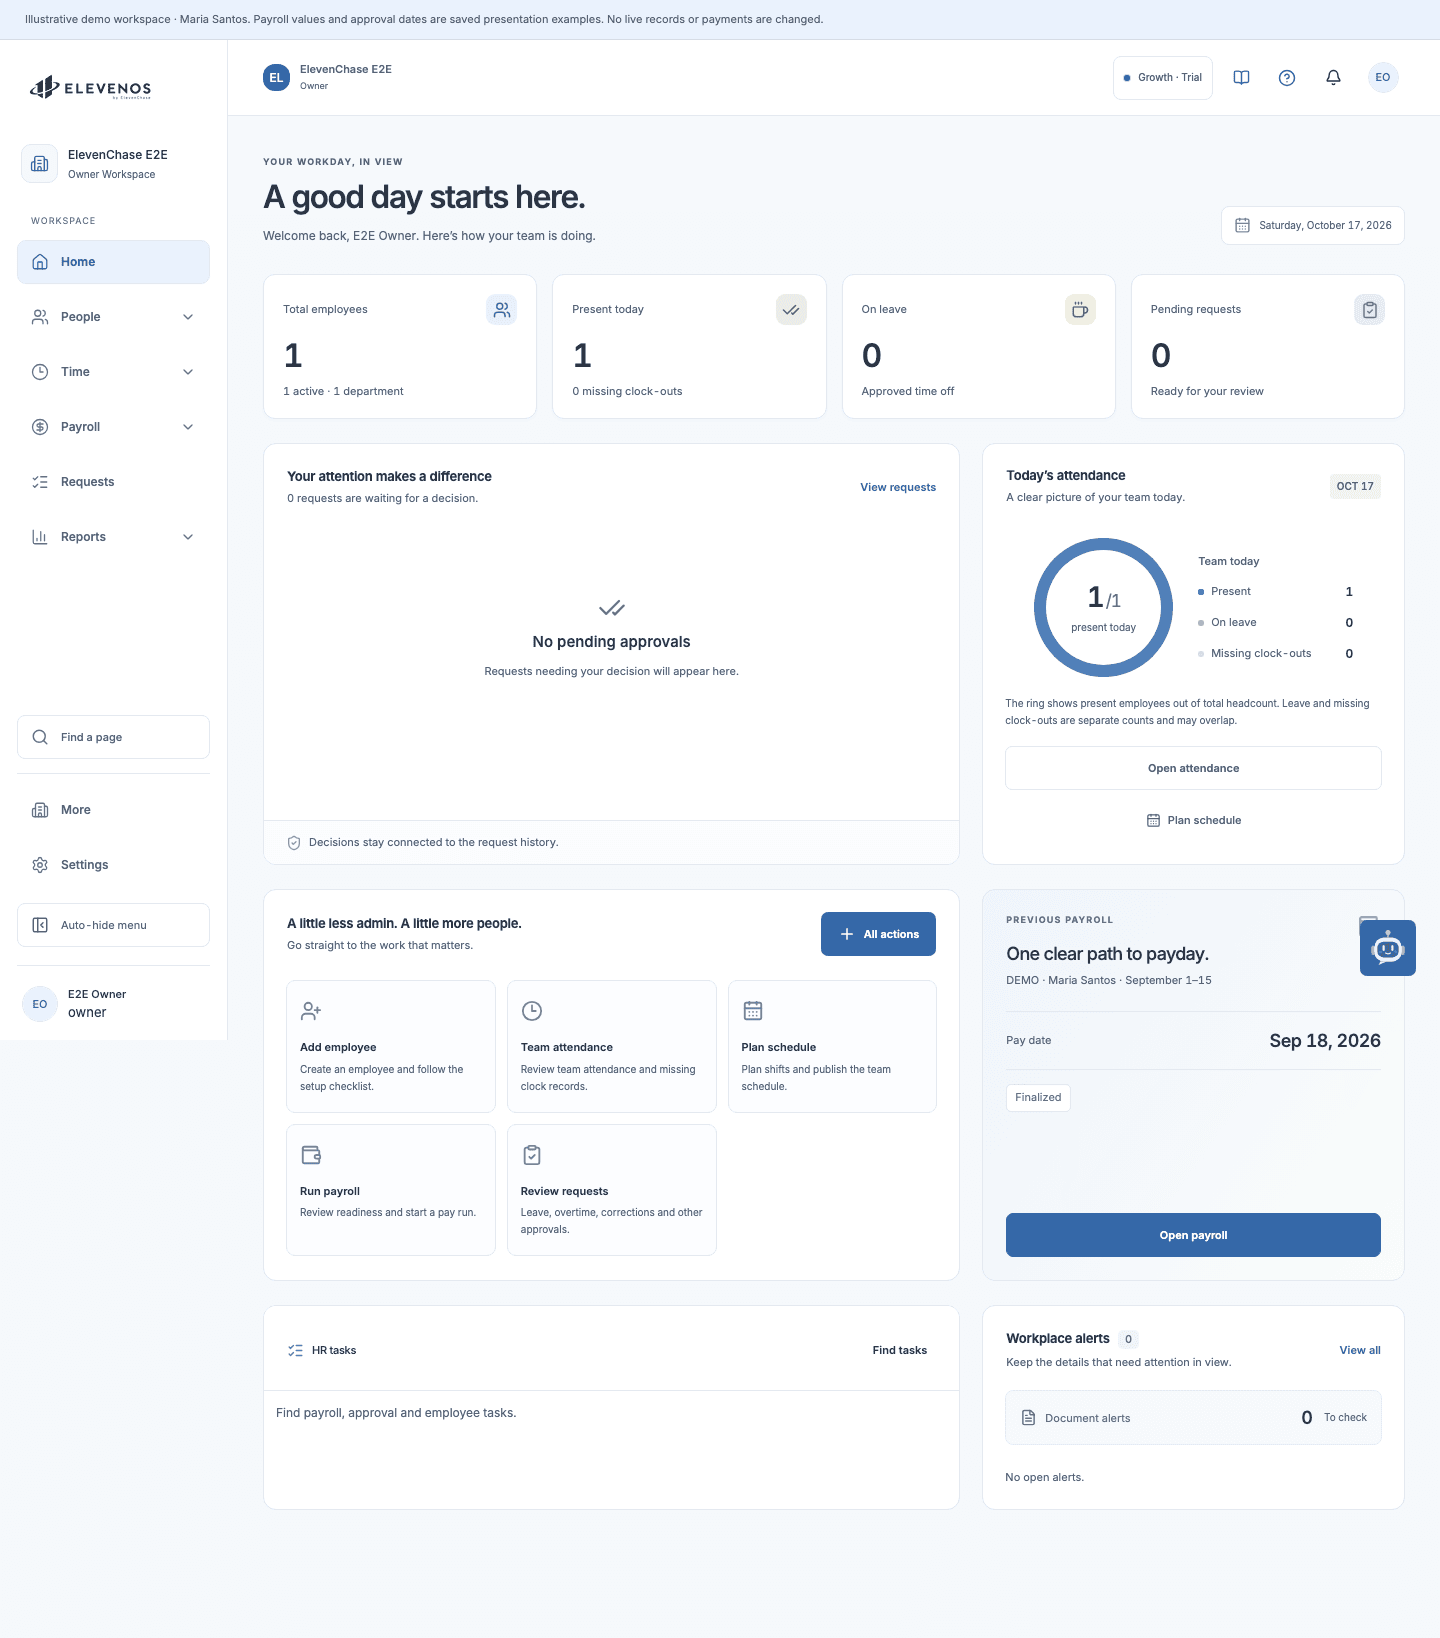Expand the Time menu chevron

(x=188, y=372)
